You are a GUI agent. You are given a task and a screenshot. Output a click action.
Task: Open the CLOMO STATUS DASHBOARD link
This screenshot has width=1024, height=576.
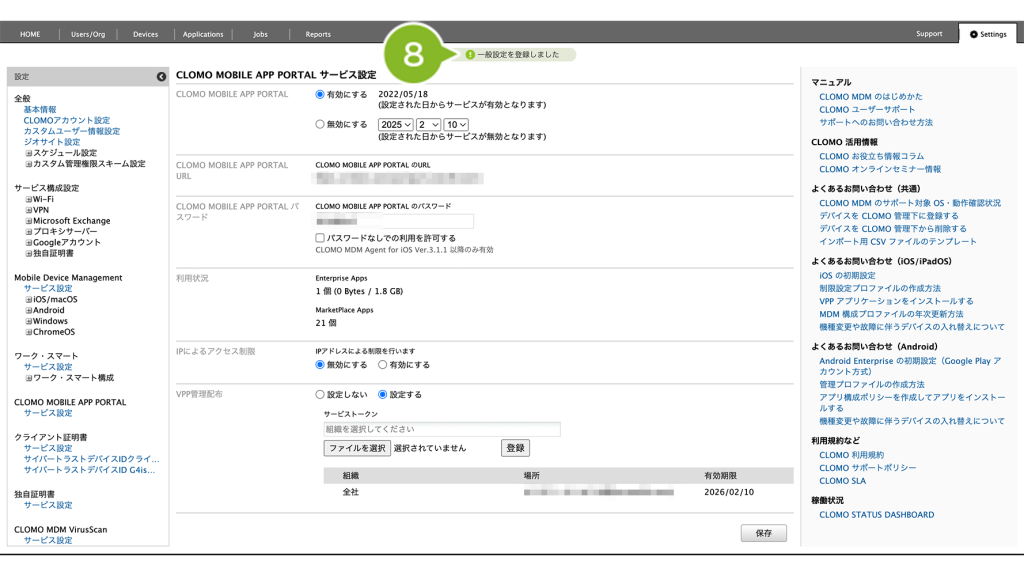876,515
